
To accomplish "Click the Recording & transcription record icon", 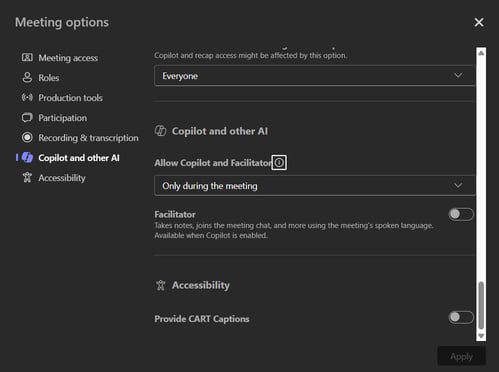I will pyautogui.click(x=27, y=138).
